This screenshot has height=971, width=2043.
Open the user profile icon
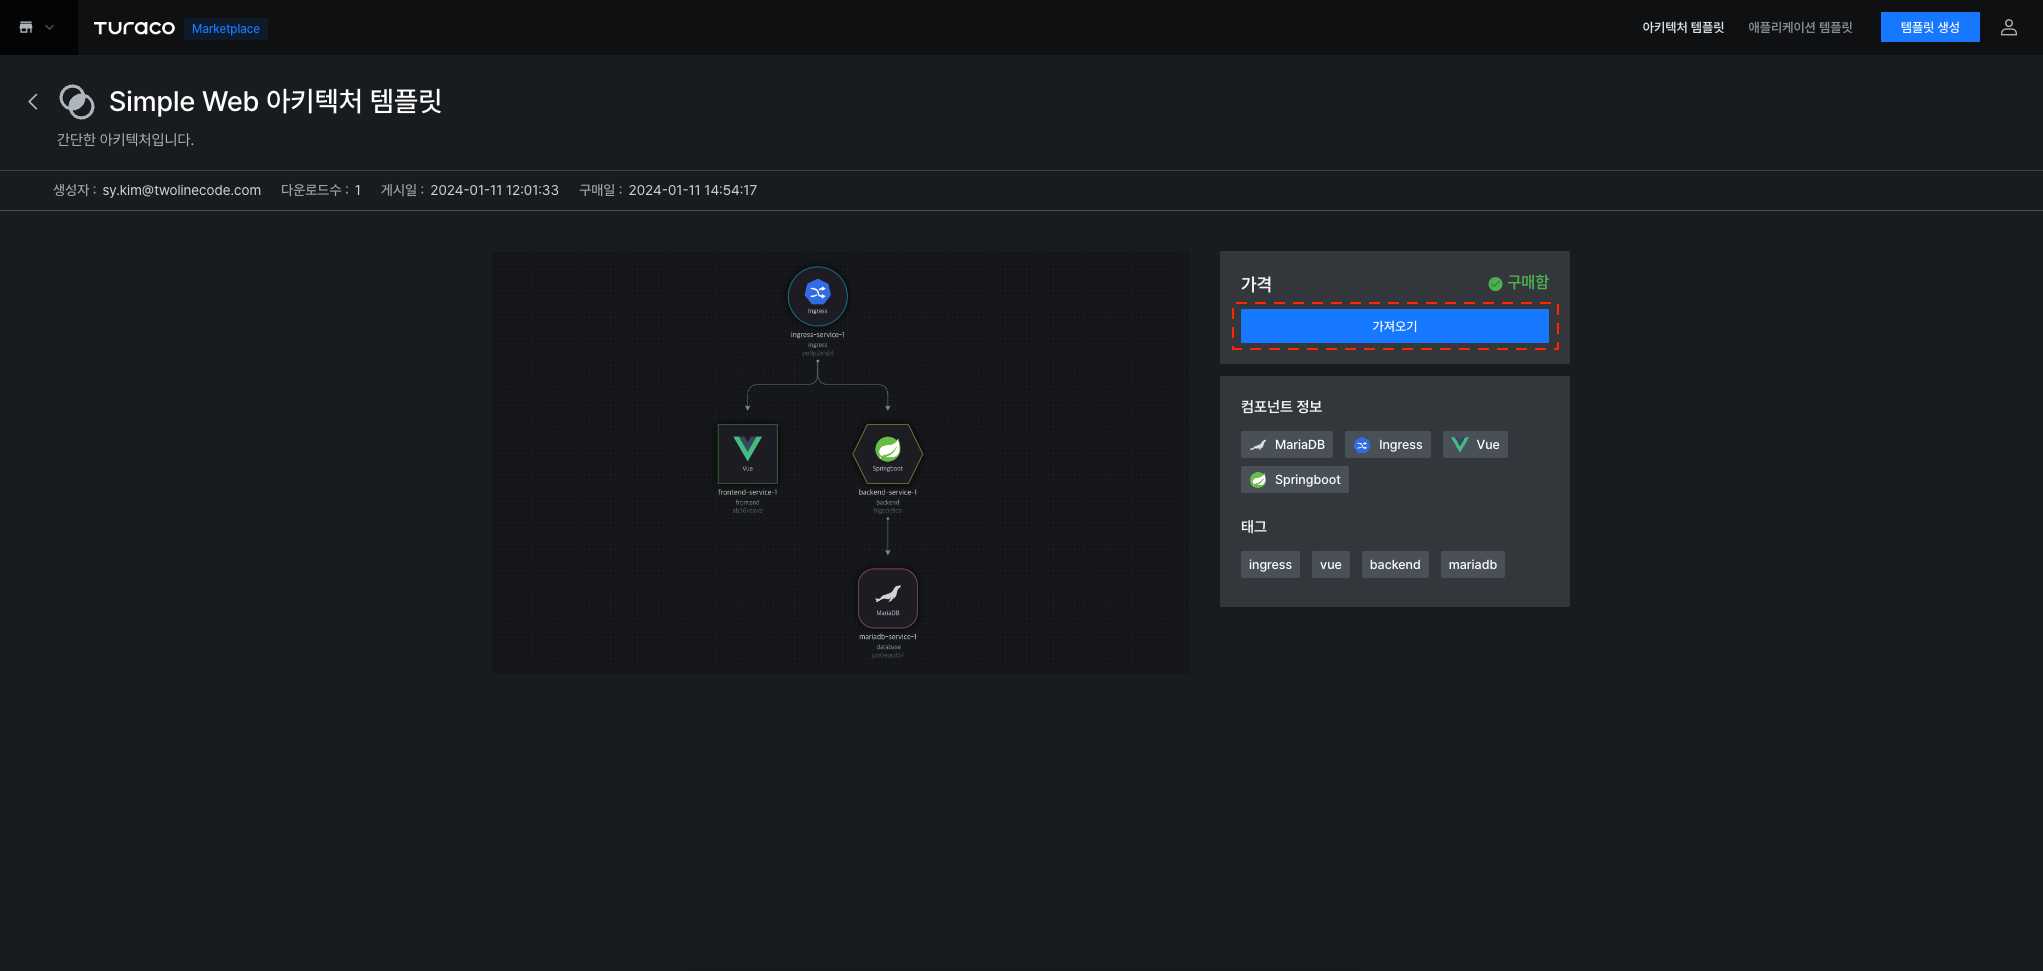(x=2009, y=28)
